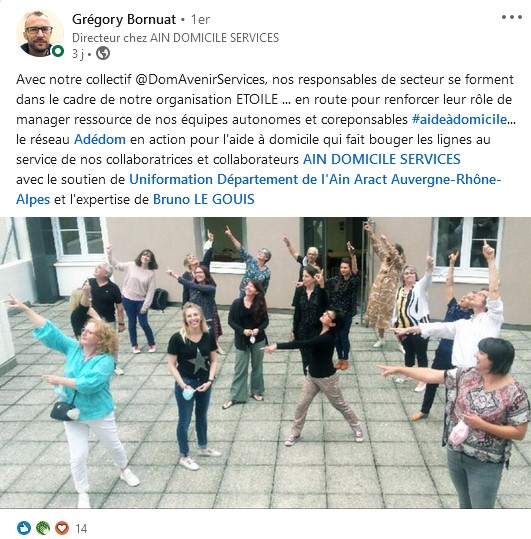Open the AIN DOMICILE SERVICES mention link

pos(381,160)
